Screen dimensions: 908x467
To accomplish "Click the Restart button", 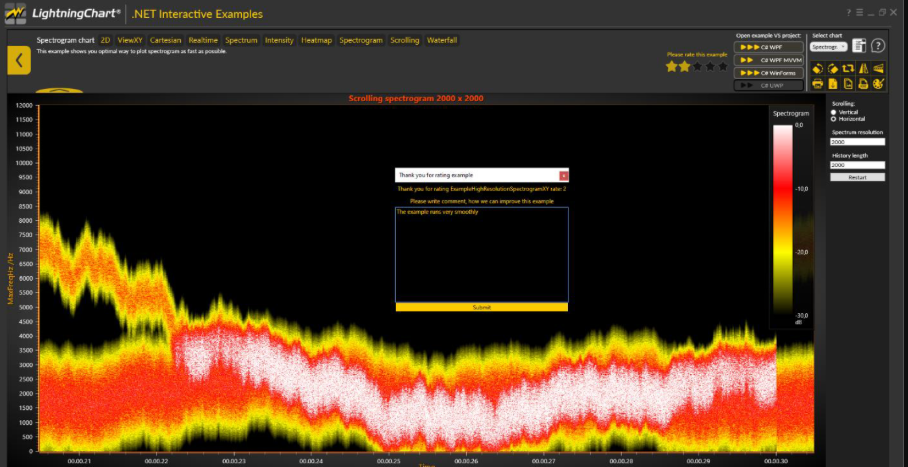I will 858,177.
